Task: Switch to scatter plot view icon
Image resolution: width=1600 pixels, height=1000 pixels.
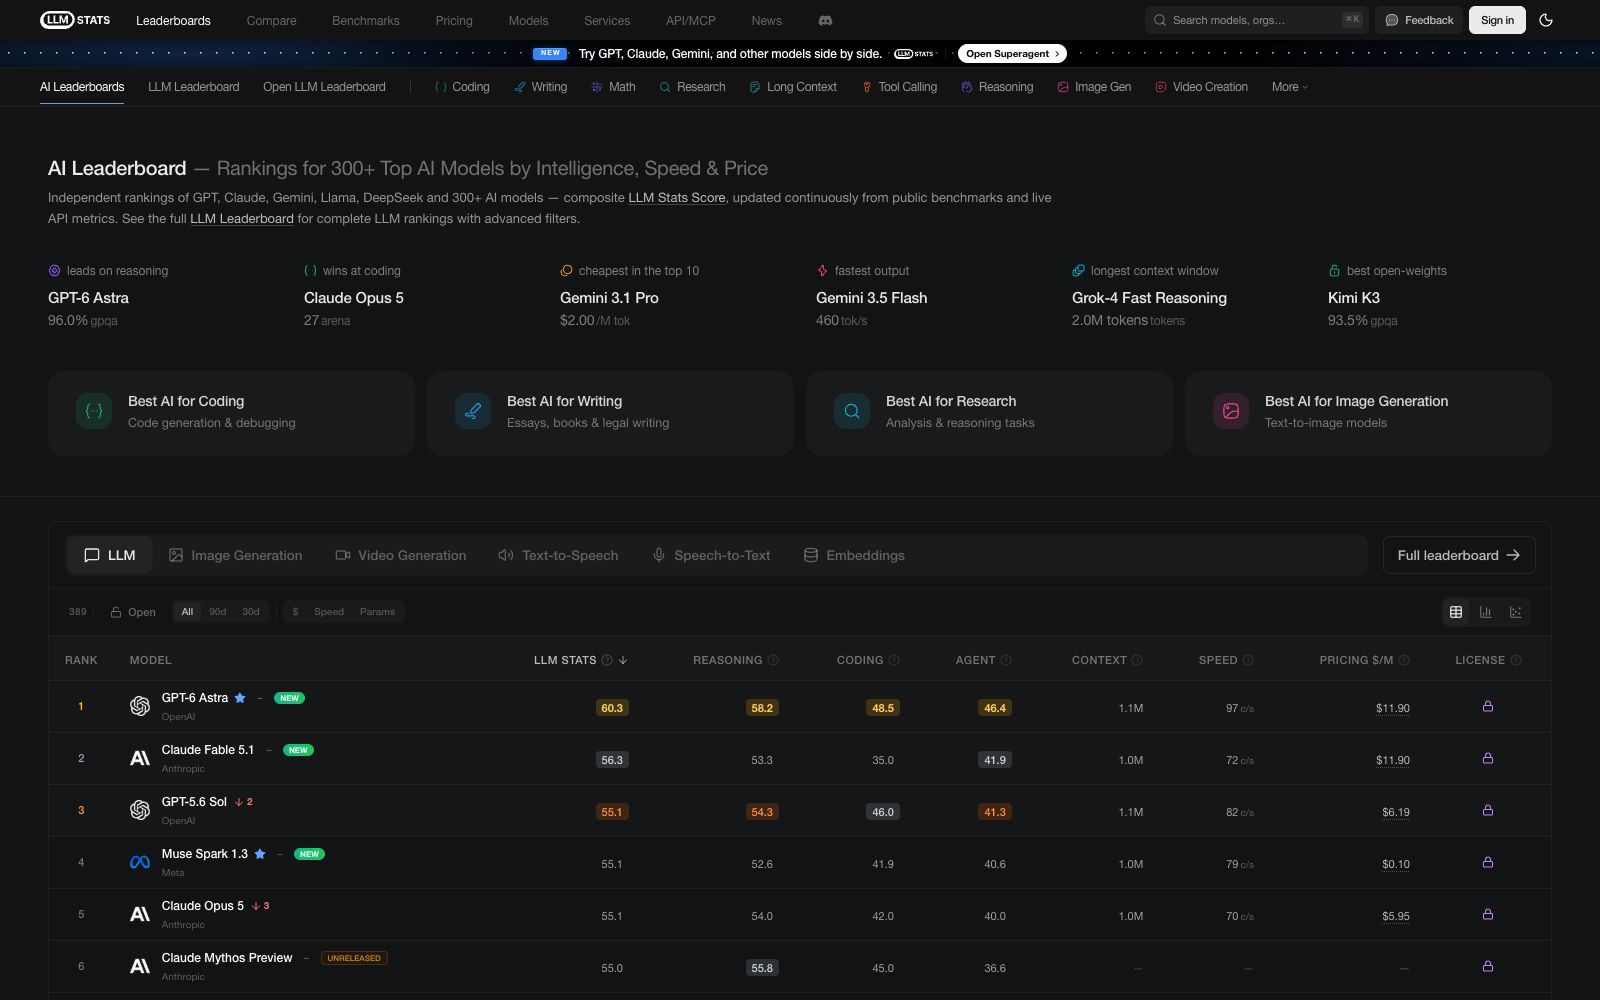Action: click(x=1516, y=612)
